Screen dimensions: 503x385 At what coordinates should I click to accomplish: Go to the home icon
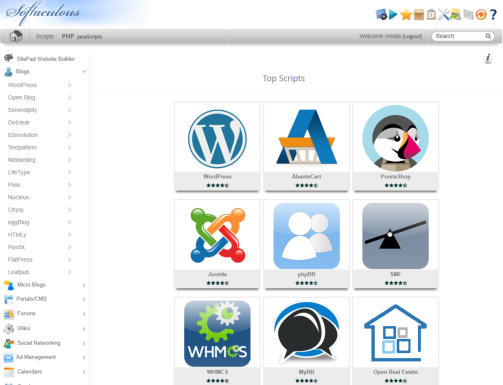(x=16, y=36)
